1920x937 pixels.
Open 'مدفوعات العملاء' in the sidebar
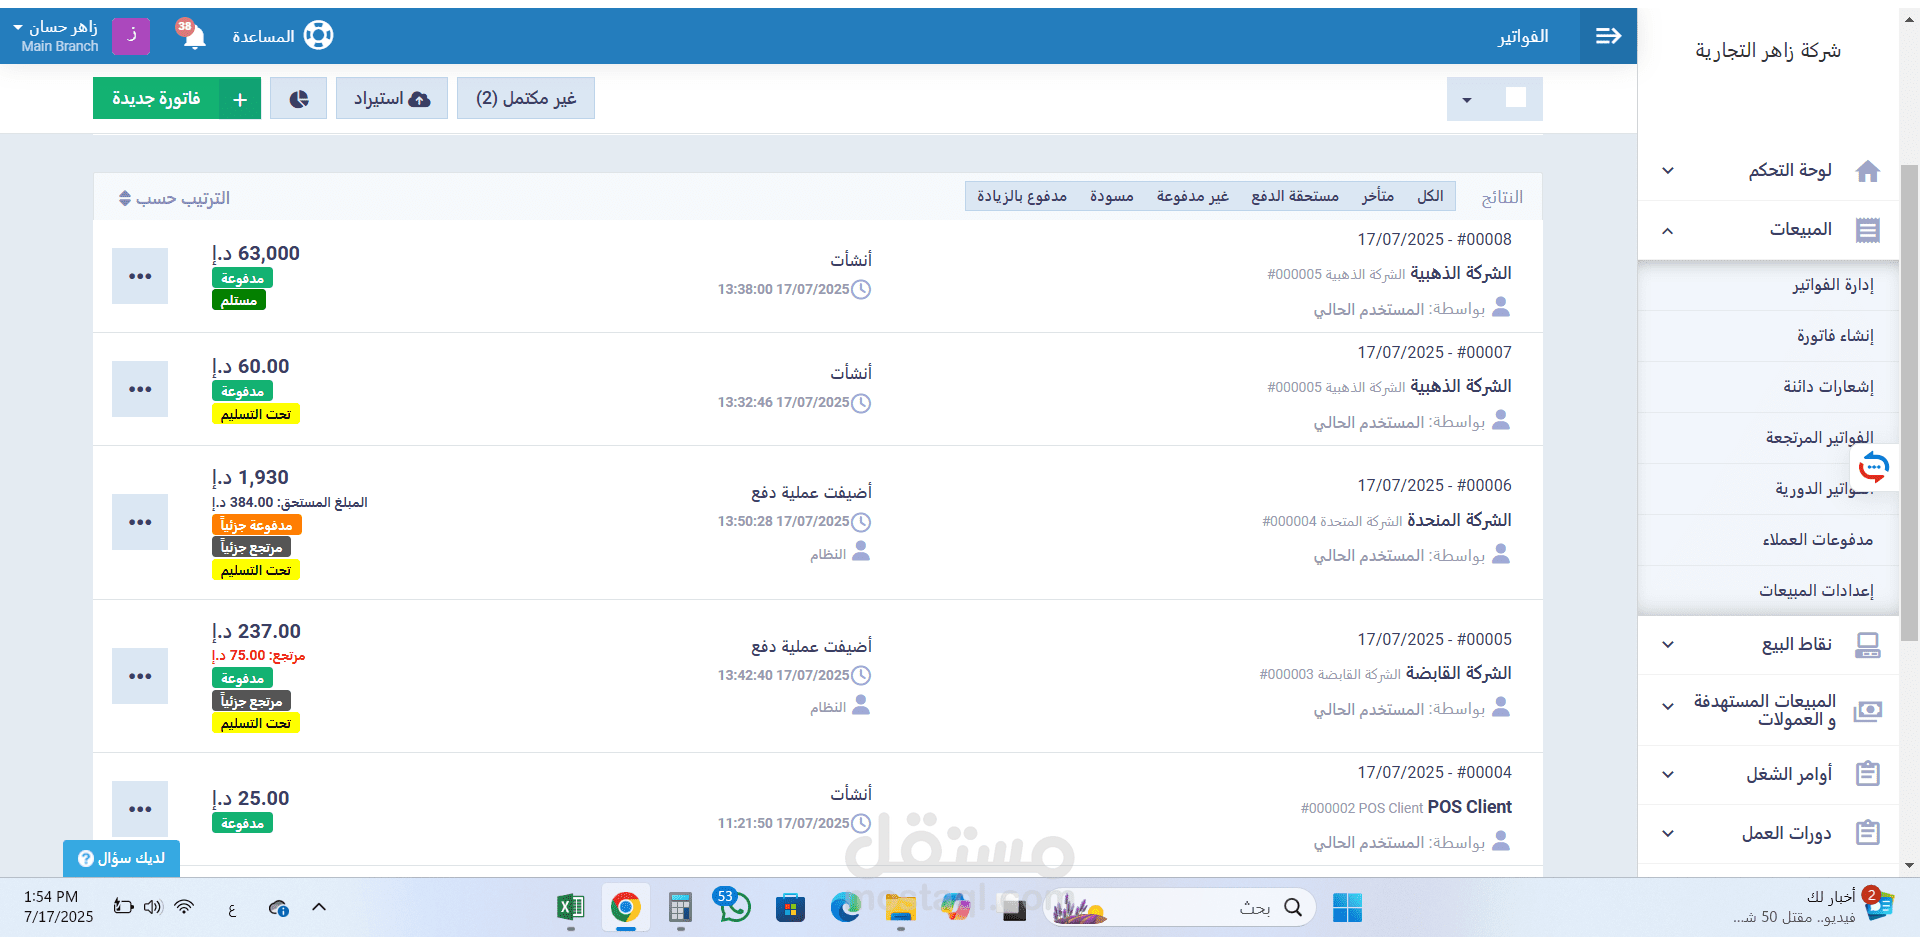1817,540
